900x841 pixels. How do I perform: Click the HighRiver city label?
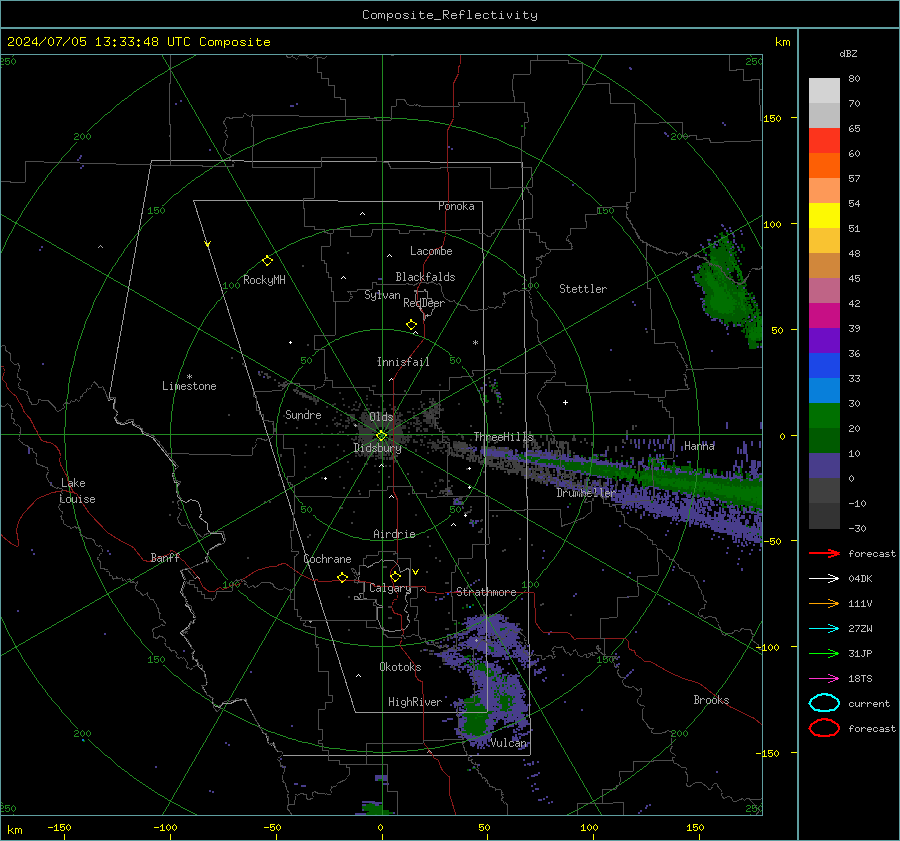click(415, 702)
